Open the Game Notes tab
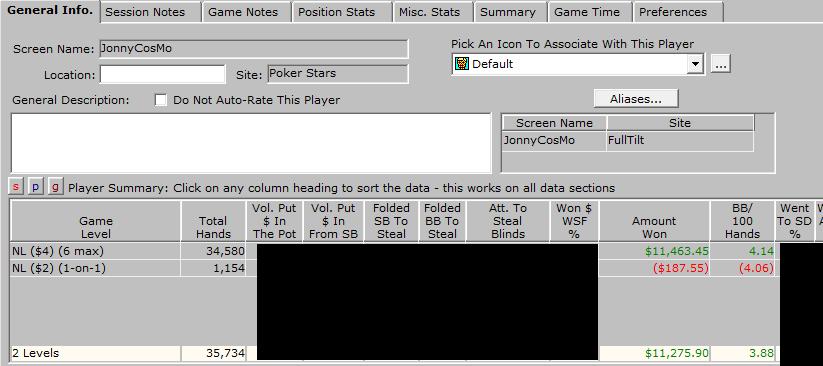 click(247, 12)
